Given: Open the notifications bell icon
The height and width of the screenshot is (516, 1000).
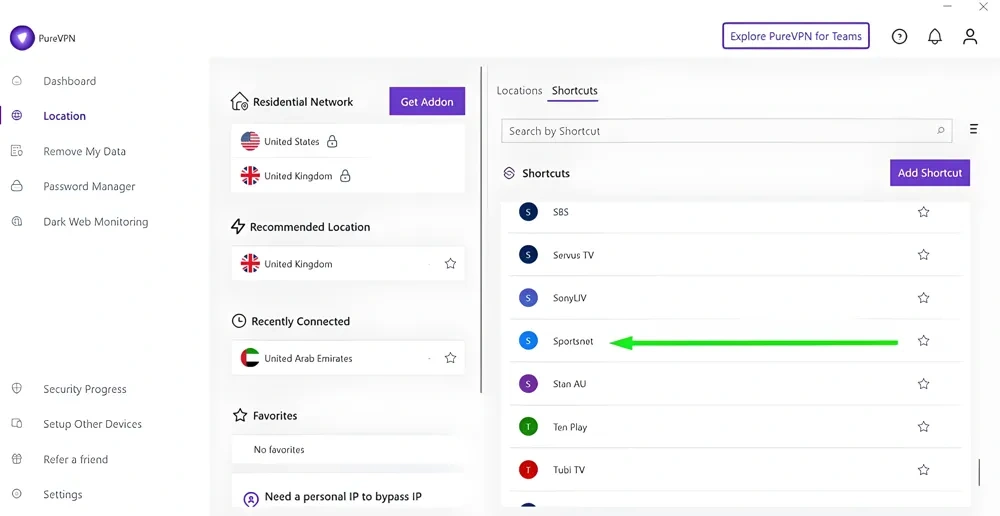Looking at the screenshot, I should coord(934,36).
